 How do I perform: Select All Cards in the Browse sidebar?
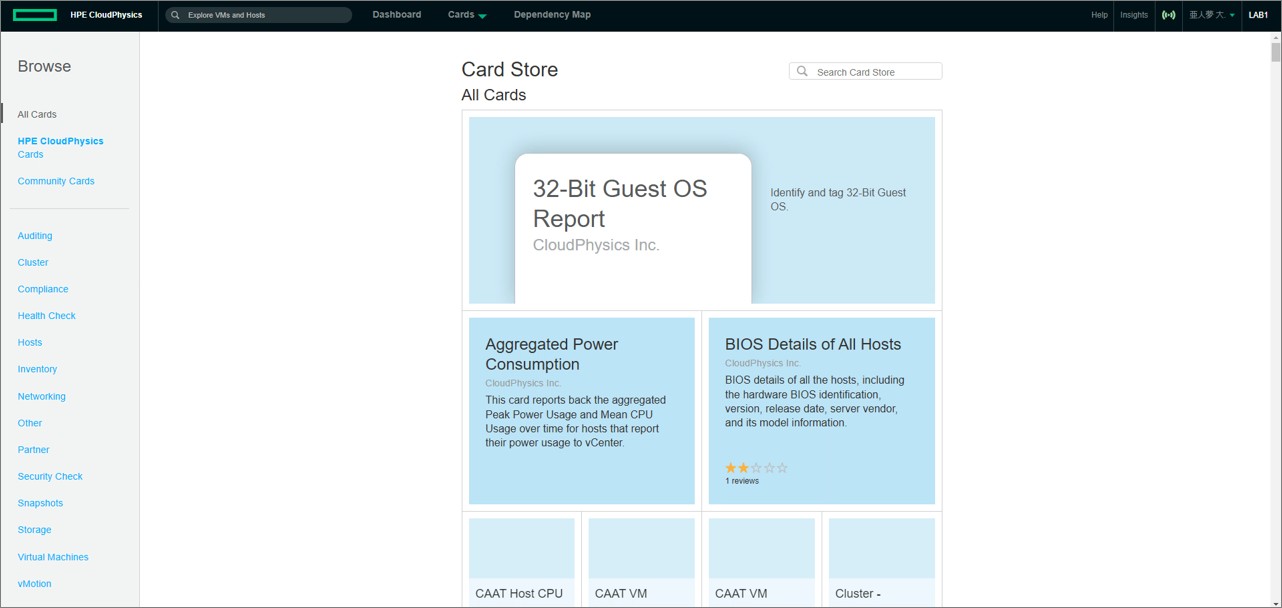(x=37, y=114)
